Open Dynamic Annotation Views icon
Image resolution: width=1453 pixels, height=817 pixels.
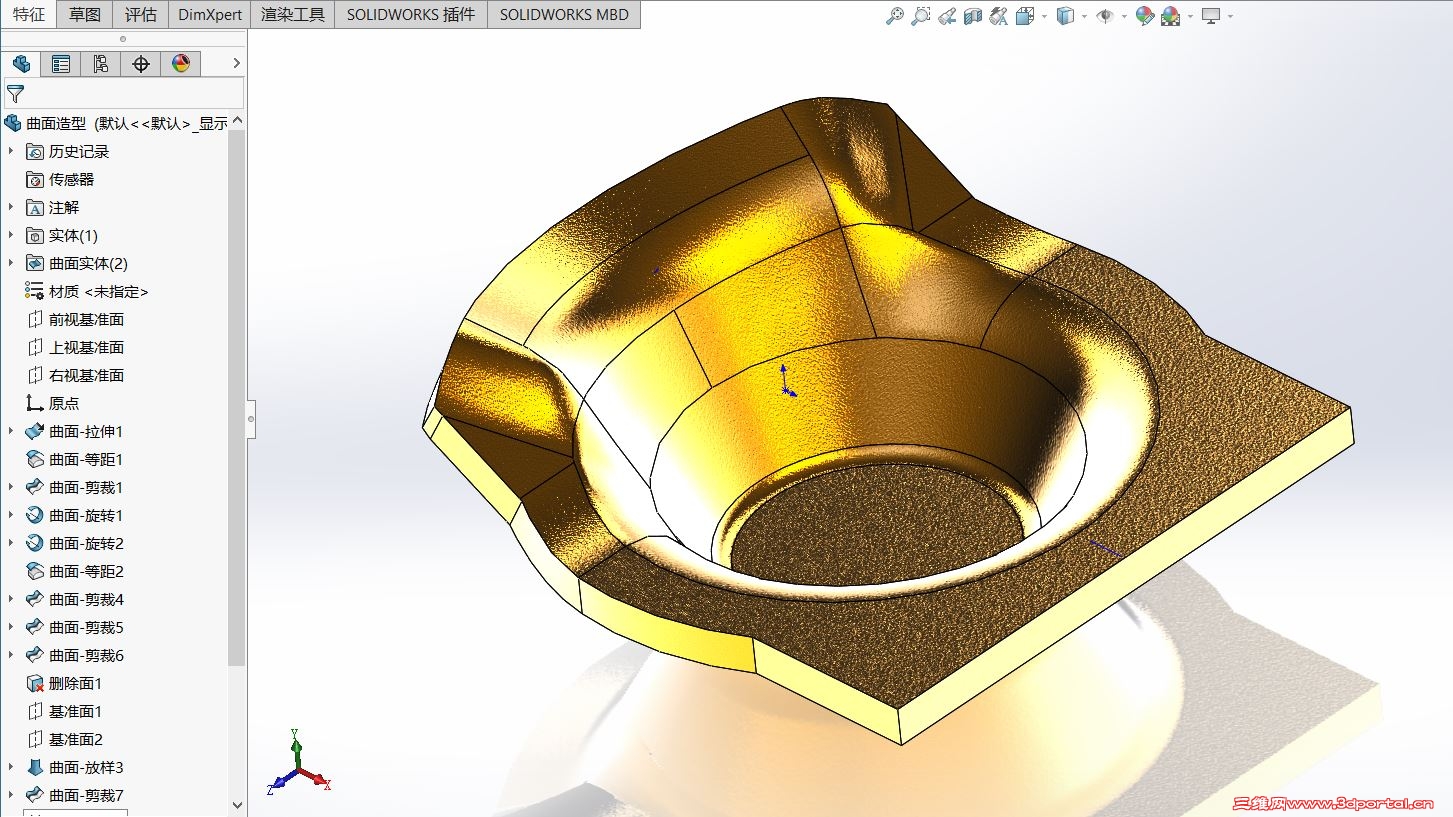tap(999, 16)
